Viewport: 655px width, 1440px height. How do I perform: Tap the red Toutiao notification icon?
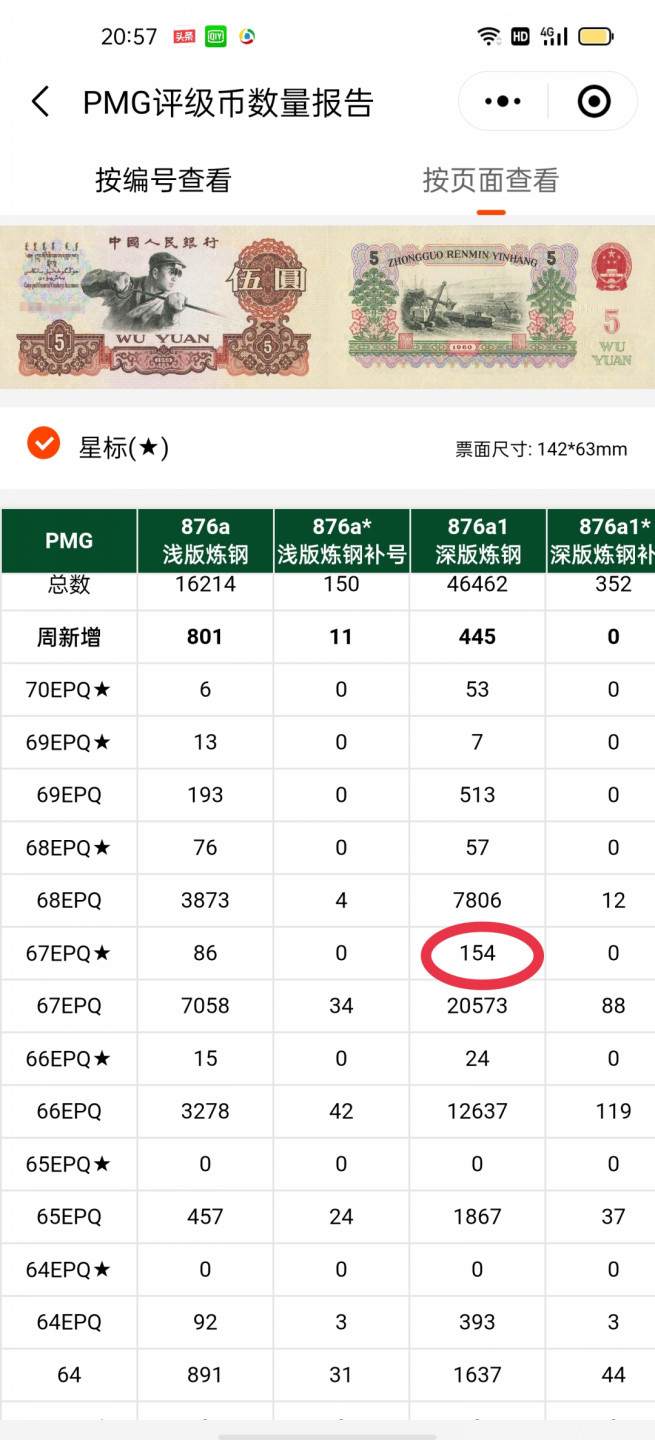point(184,37)
